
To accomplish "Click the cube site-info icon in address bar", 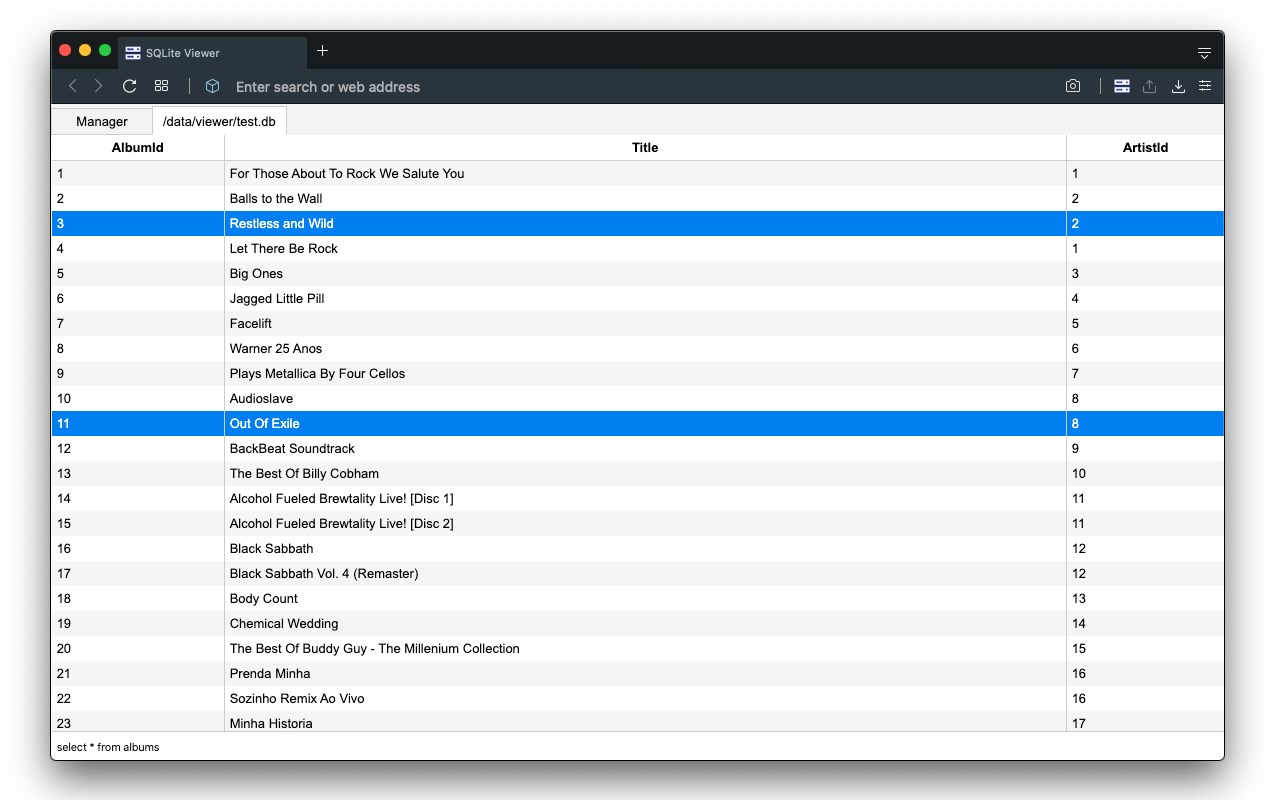I will 212,86.
